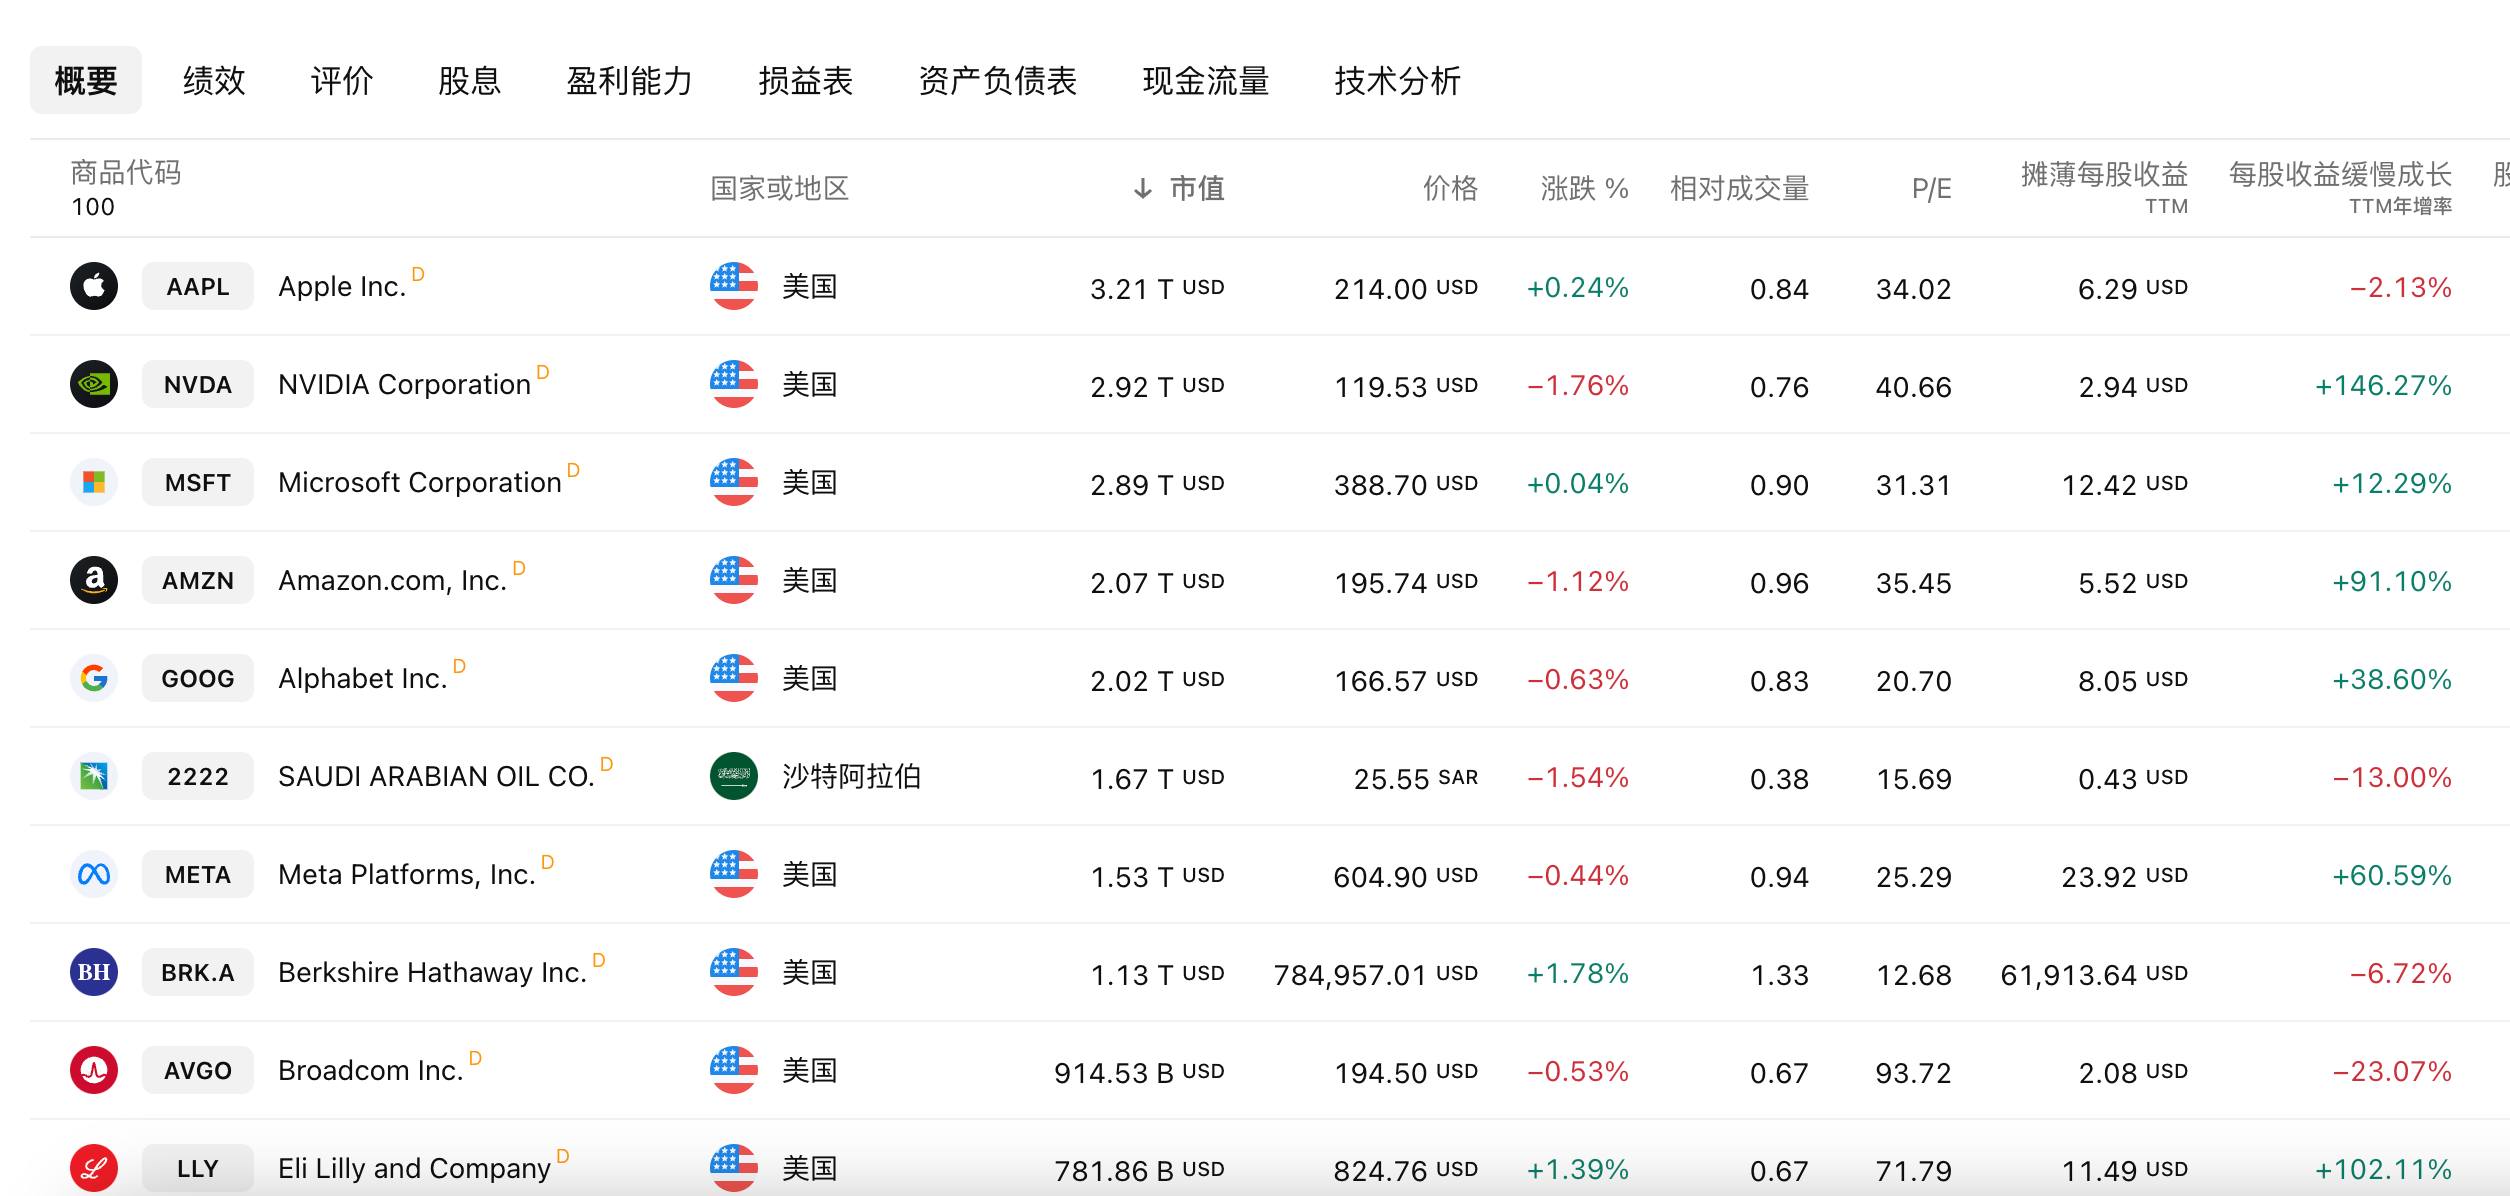This screenshot has height=1196, width=2510.
Task: Click the Meta logo icon
Action: coord(94,875)
